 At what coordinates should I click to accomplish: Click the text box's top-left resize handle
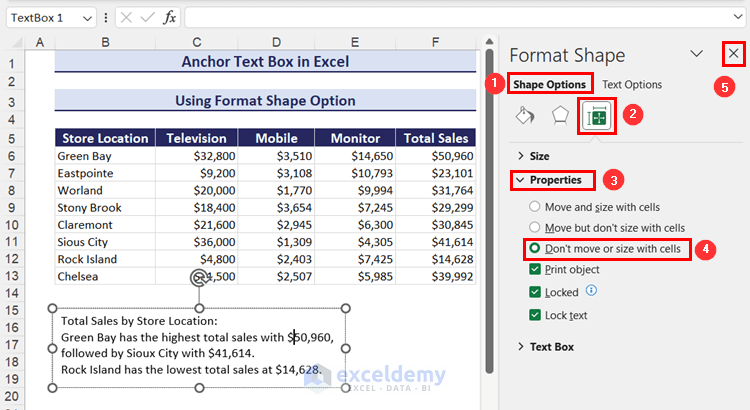click(53, 309)
